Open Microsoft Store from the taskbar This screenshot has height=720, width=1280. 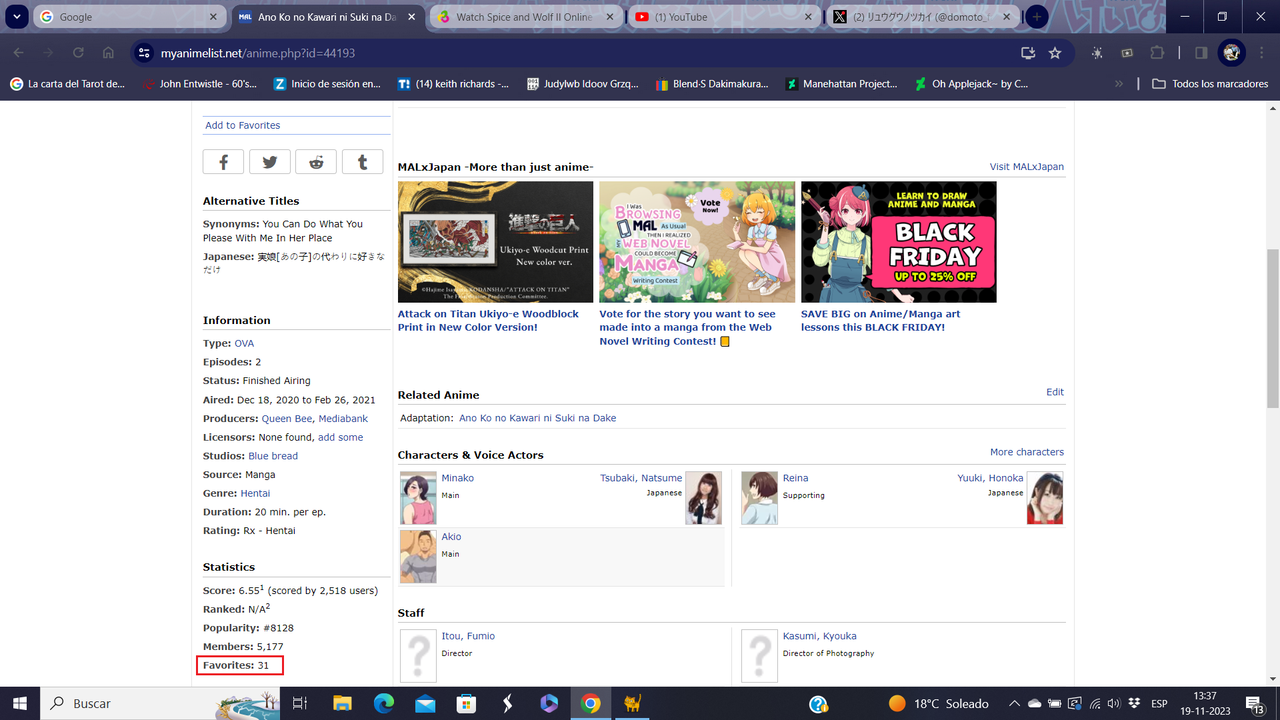point(466,703)
